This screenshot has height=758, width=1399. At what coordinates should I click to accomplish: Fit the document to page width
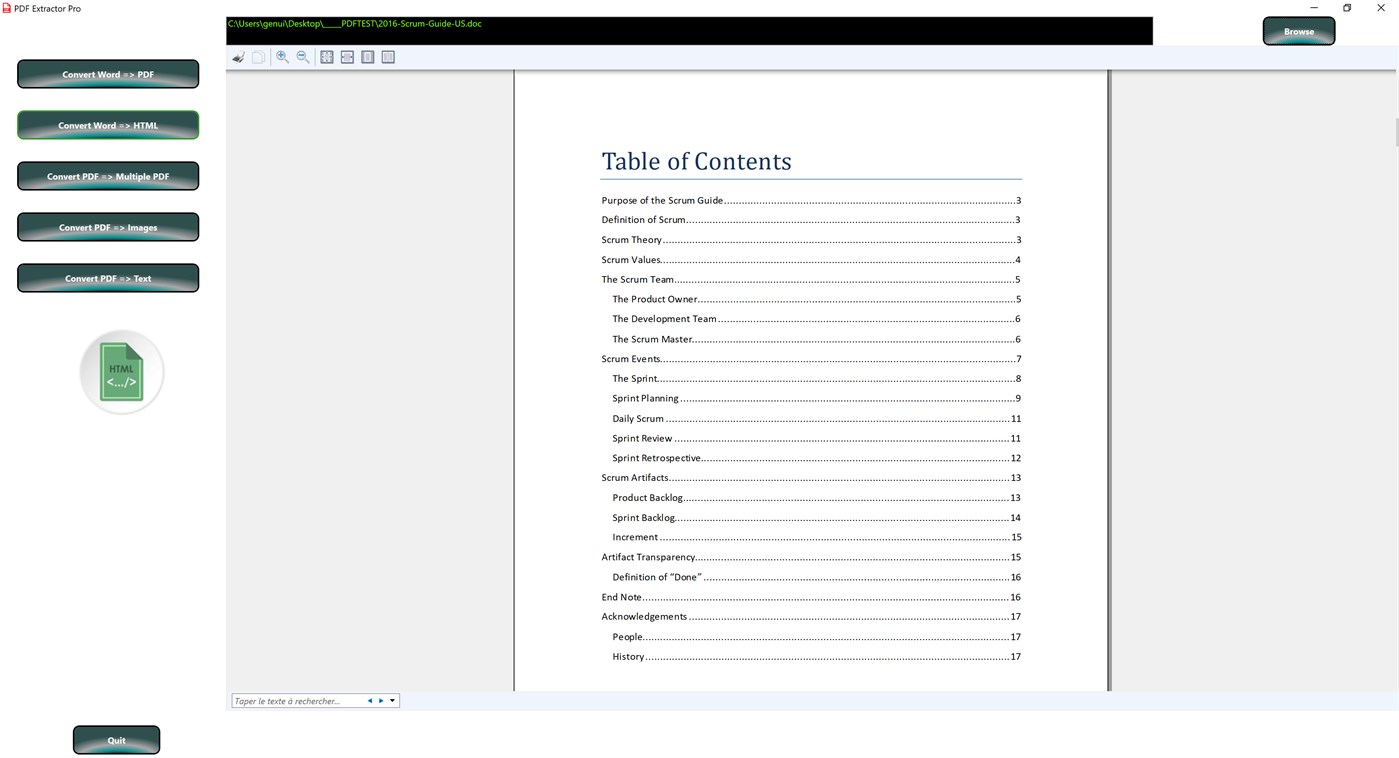(x=347, y=56)
